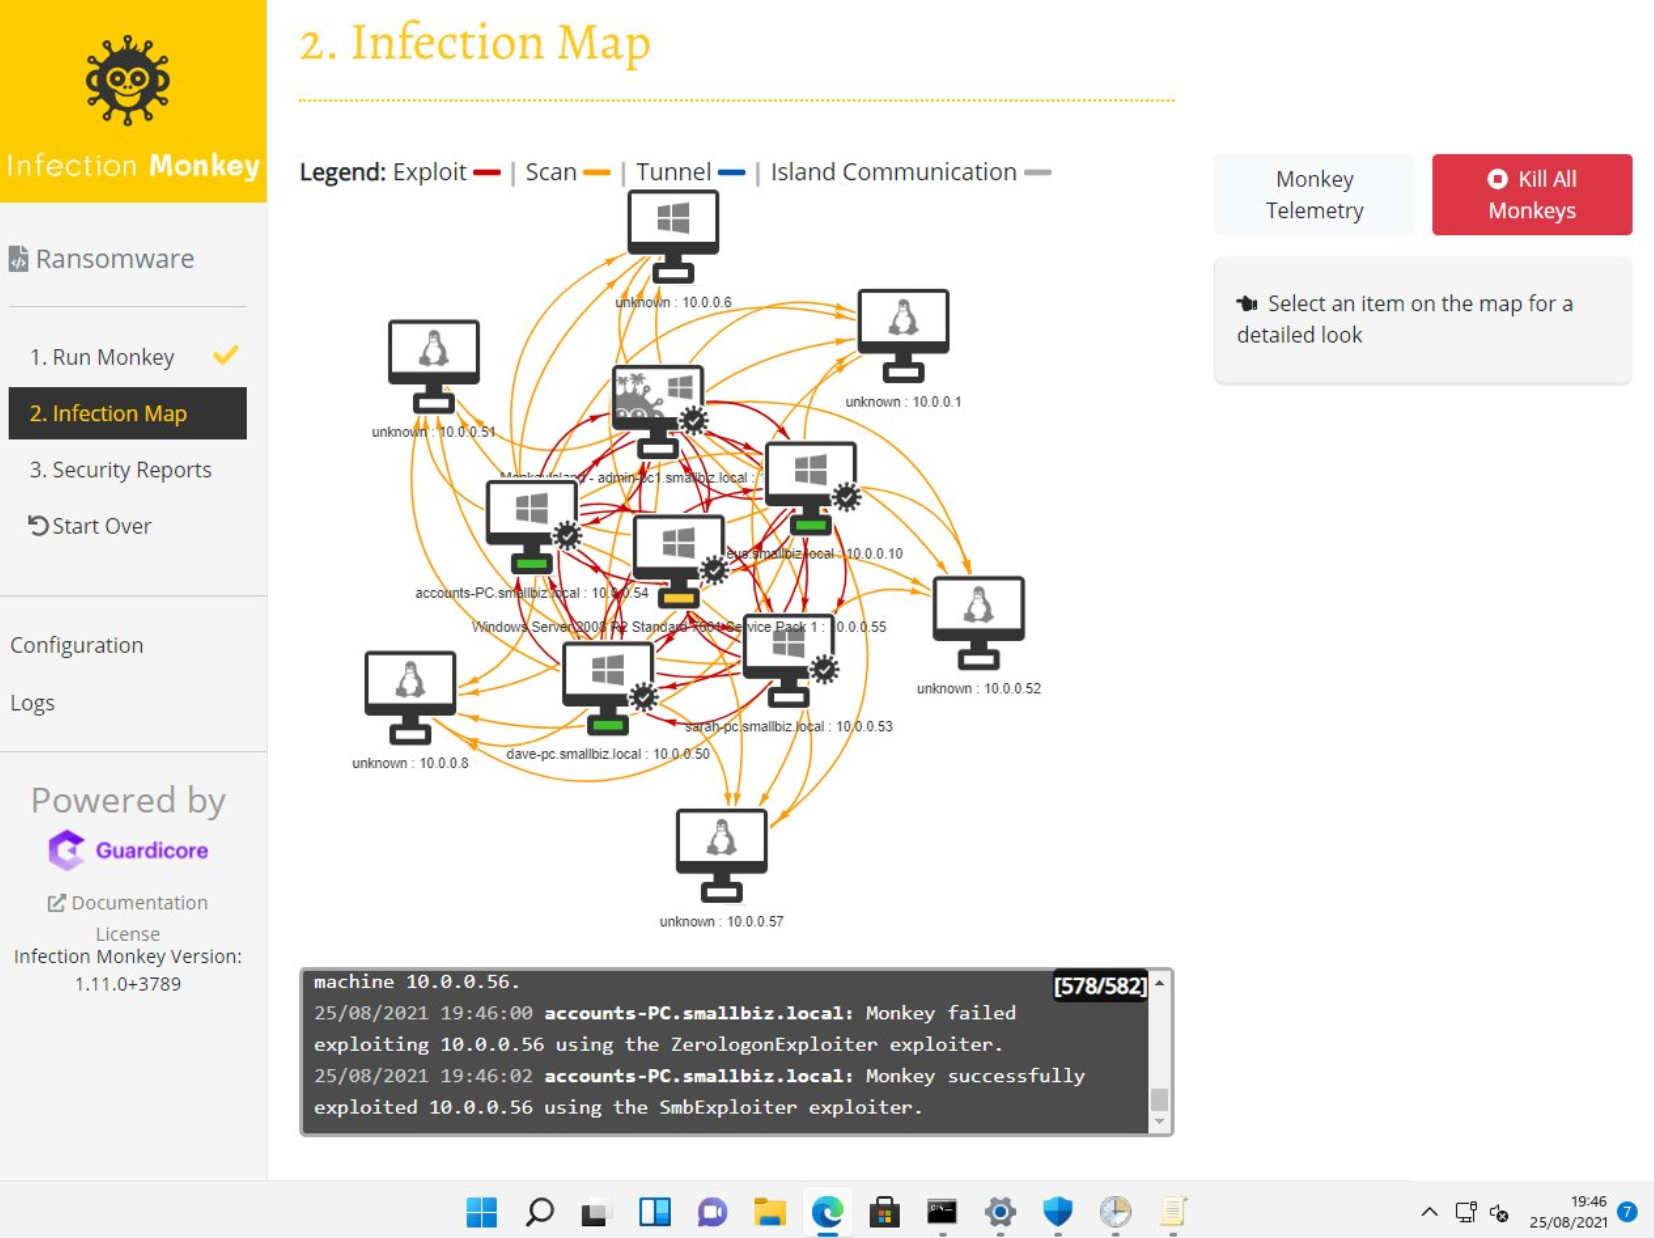Click the [578/582] telemetry counter
This screenshot has width=1654, height=1238.
tap(1100, 986)
